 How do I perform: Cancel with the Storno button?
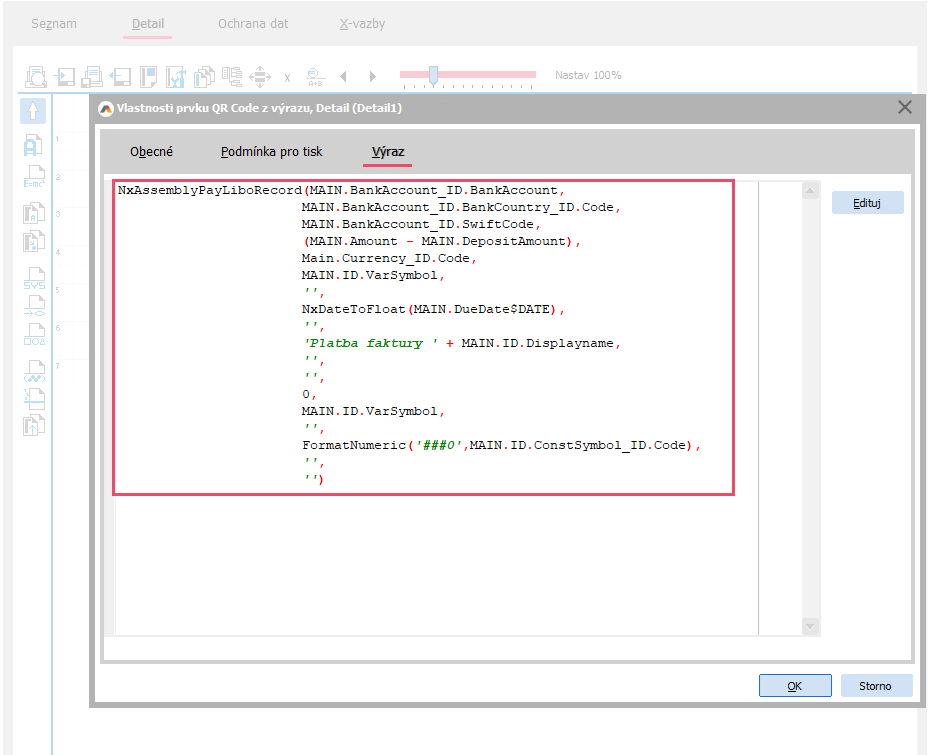coord(876,686)
